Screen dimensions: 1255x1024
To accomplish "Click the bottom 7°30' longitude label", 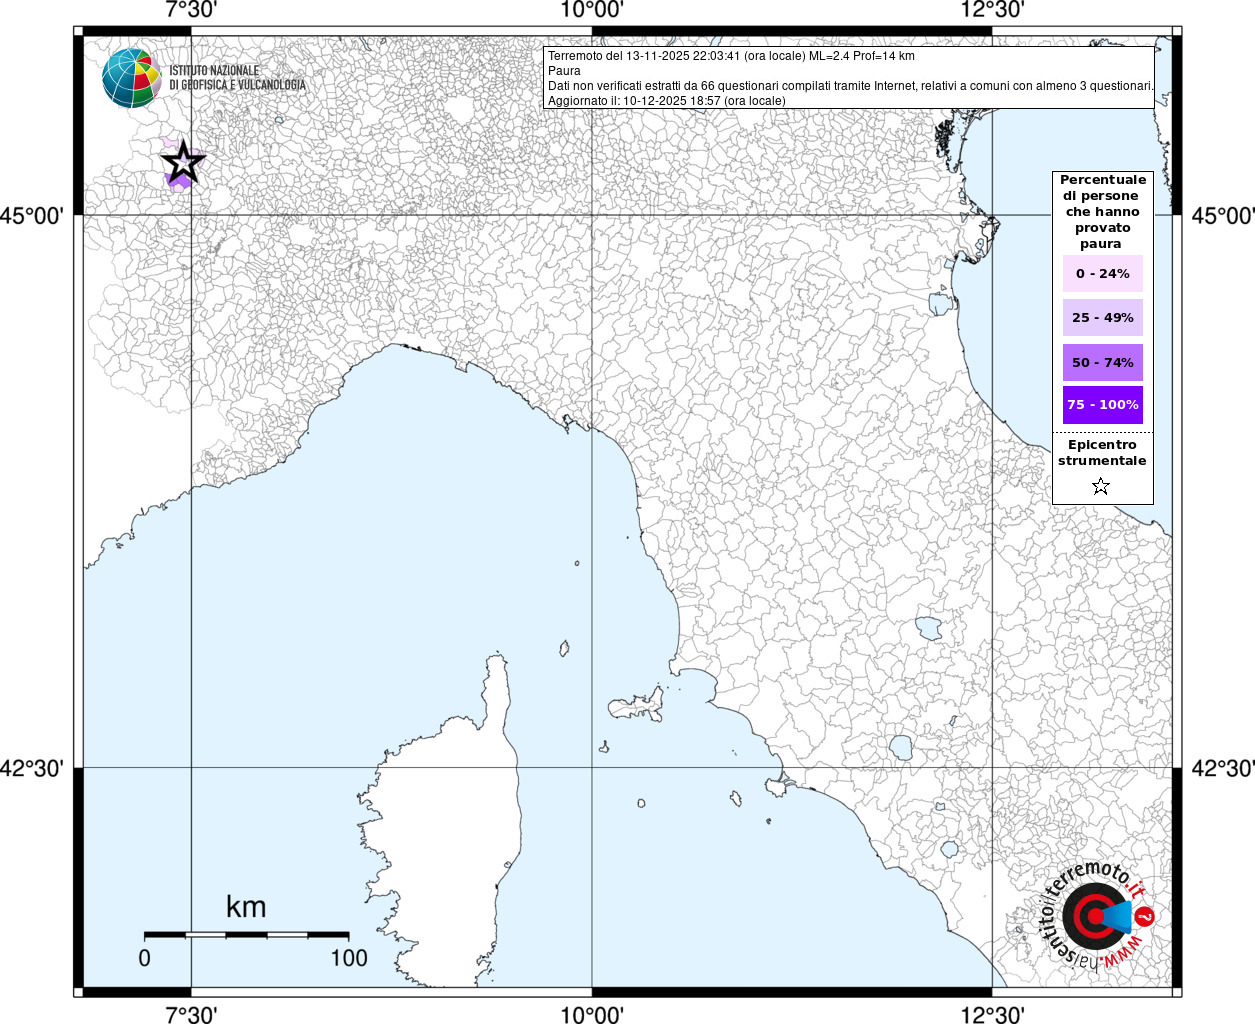I will click(x=191, y=1014).
